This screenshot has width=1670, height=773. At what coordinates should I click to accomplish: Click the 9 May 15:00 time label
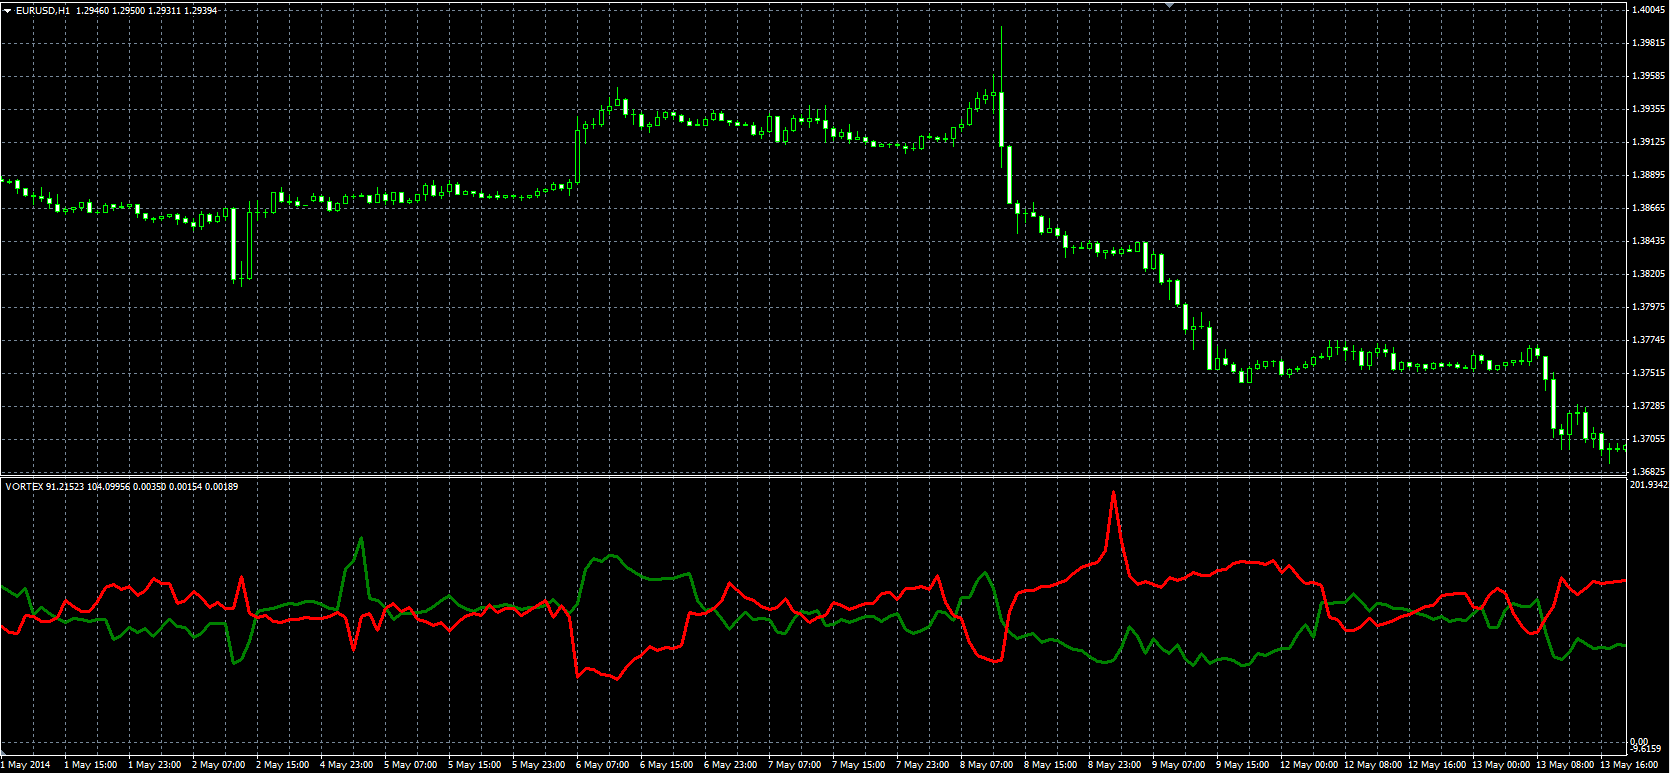[x=1243, y=765]
